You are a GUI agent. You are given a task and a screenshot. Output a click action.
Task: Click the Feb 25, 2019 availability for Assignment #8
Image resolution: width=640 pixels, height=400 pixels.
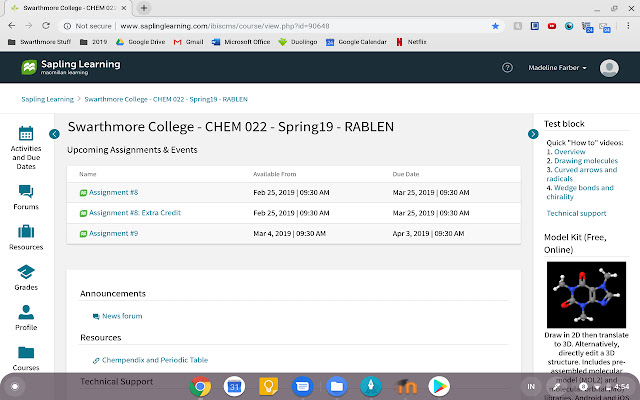[291, 192]
